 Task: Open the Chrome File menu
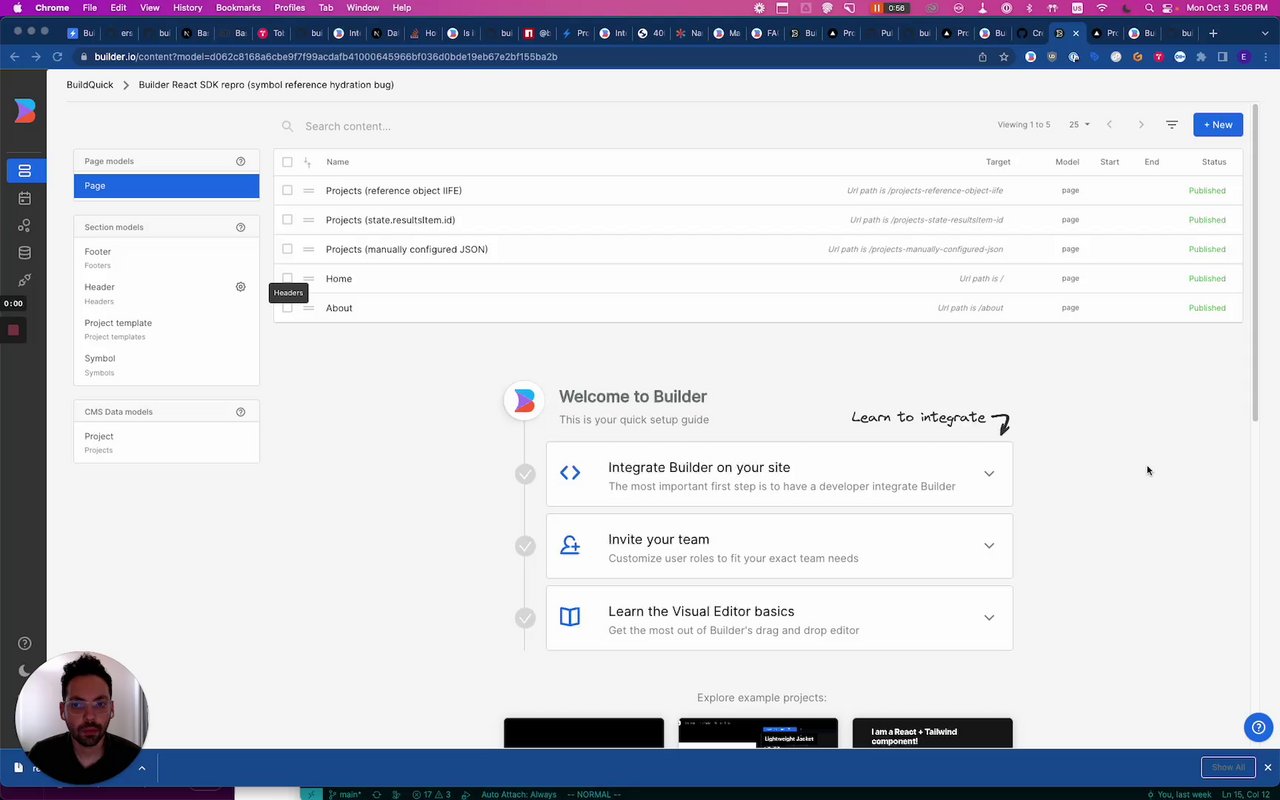pos(90,8)
